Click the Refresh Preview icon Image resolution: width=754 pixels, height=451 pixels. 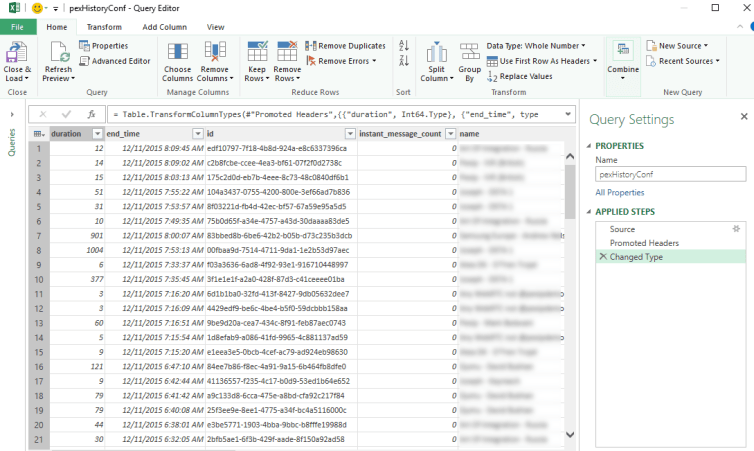pos(59,54)
